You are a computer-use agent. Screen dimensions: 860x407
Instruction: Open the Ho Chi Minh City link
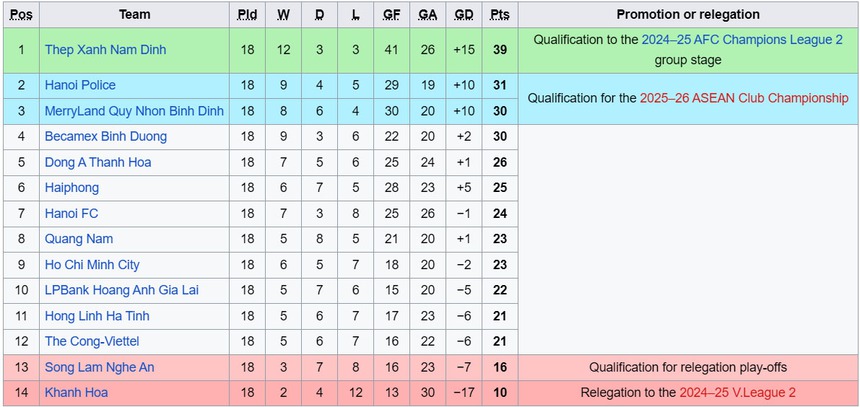coord(92,265)
